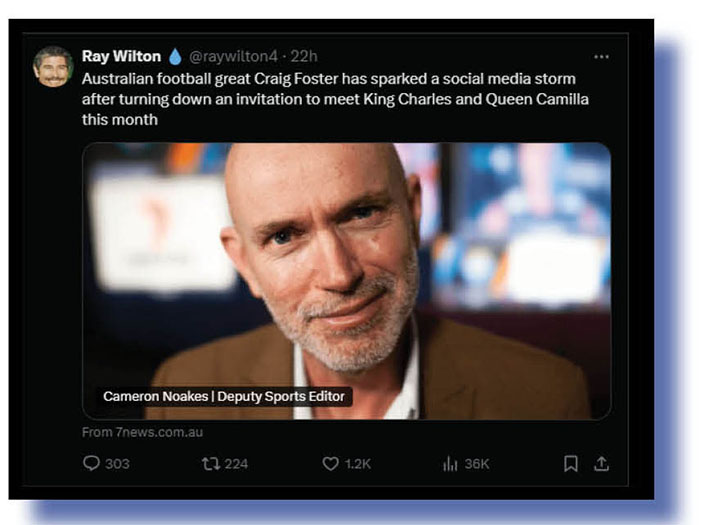Click the repost arrows icon
This screenshot has height=525, width=709.
[209, 464]
